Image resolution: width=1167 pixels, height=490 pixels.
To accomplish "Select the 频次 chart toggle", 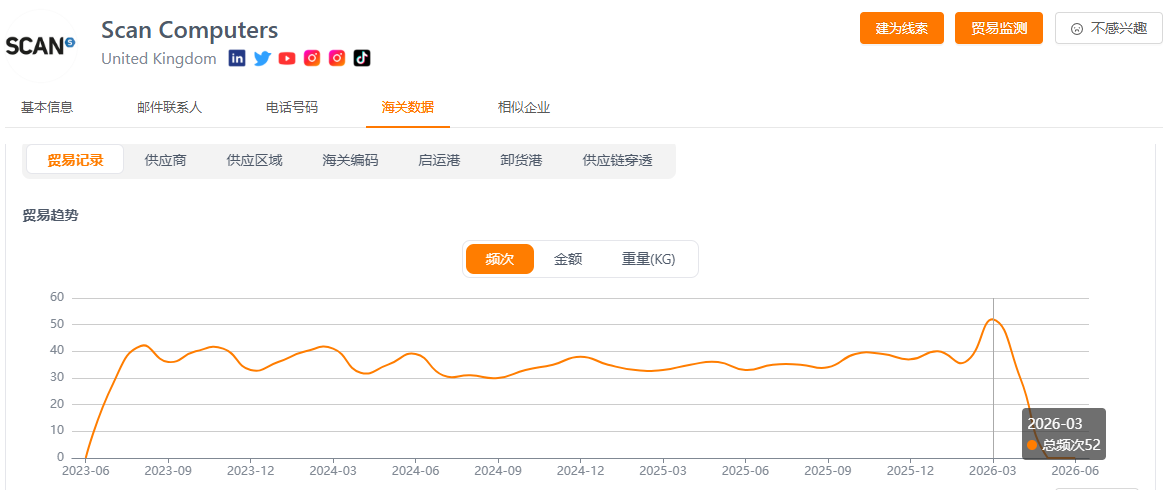I will click(500, 259).
